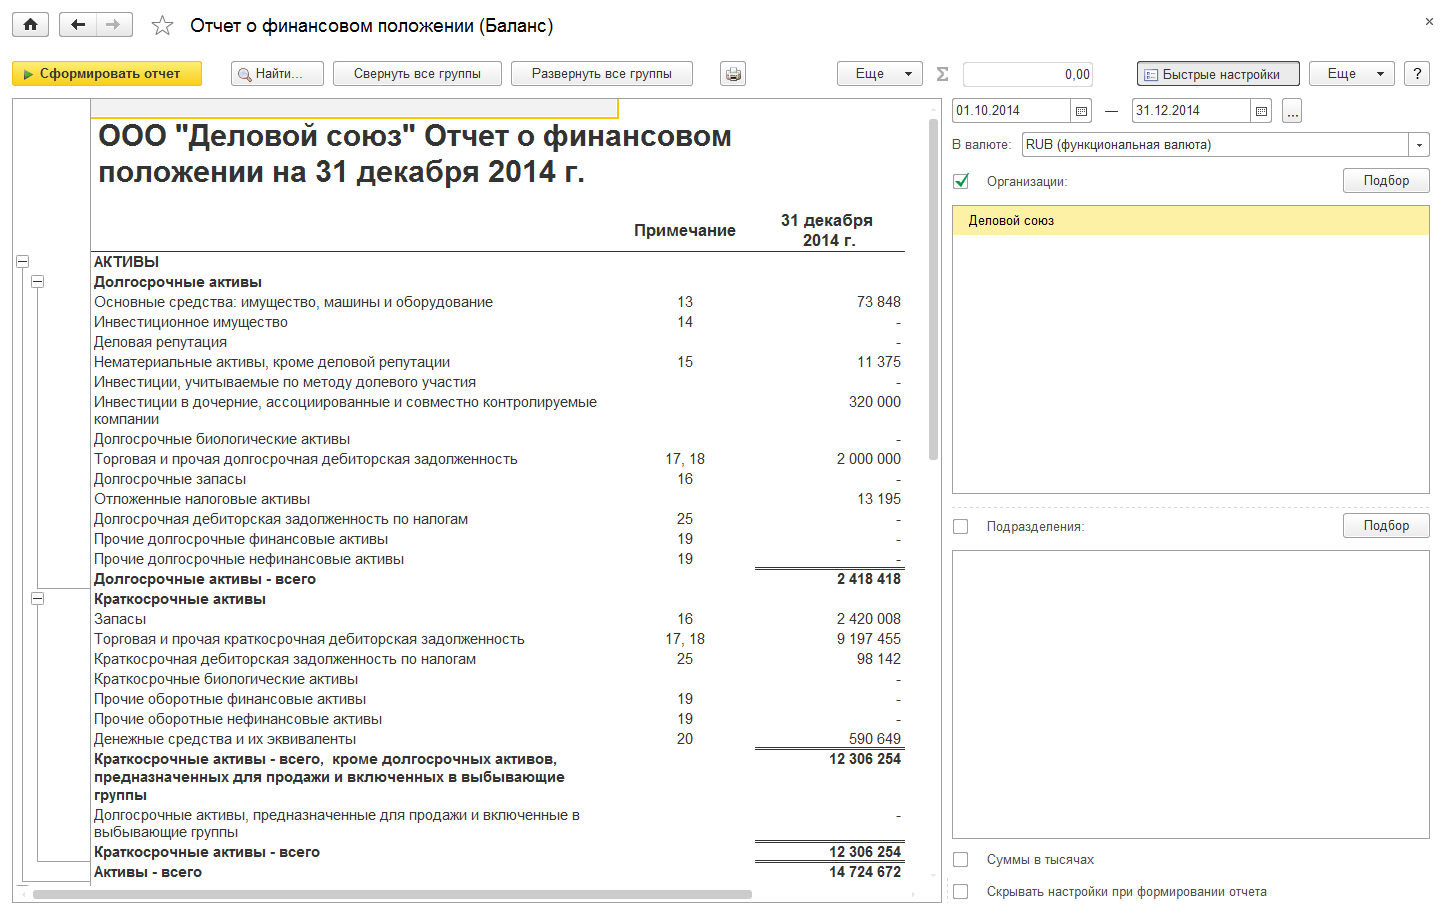Enable the Суммы в тысячах checkbox

tap(961, 859)
